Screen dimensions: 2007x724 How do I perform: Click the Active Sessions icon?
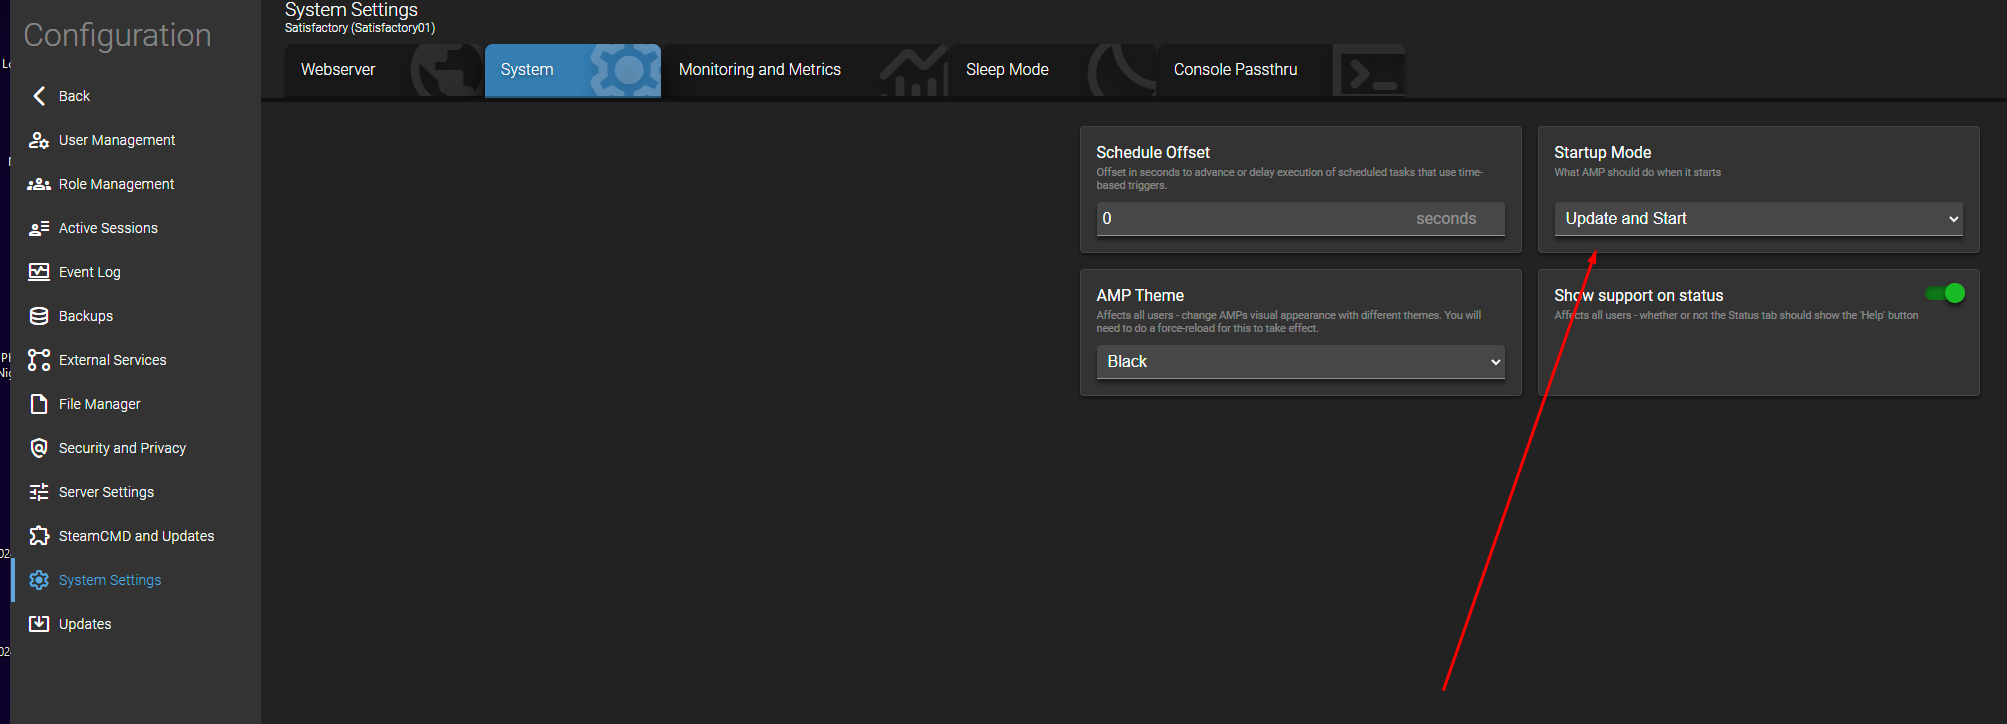(x=39, y=228)
